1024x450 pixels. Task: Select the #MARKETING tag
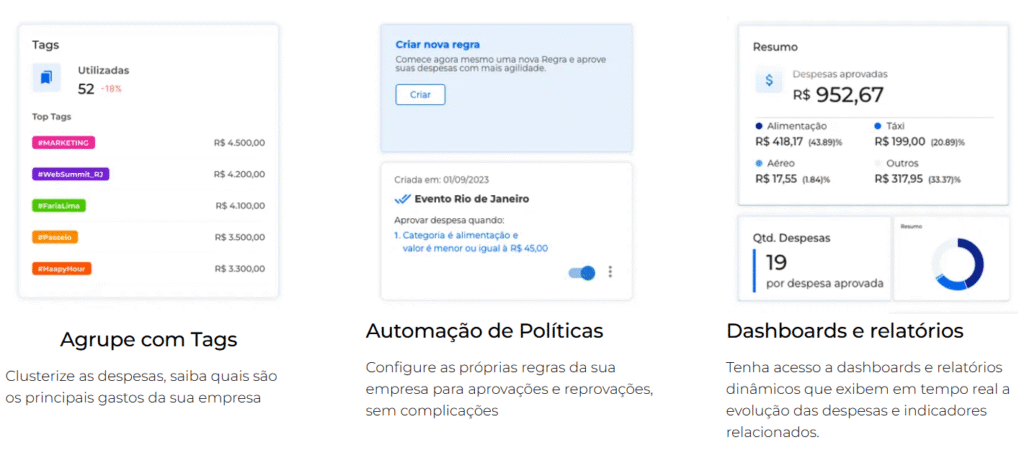(63, 143)
